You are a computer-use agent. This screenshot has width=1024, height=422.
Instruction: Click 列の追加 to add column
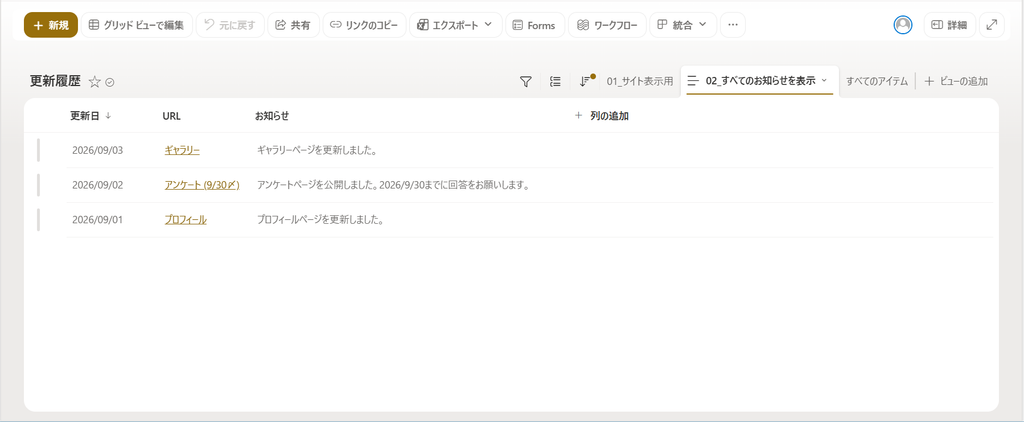601,116
